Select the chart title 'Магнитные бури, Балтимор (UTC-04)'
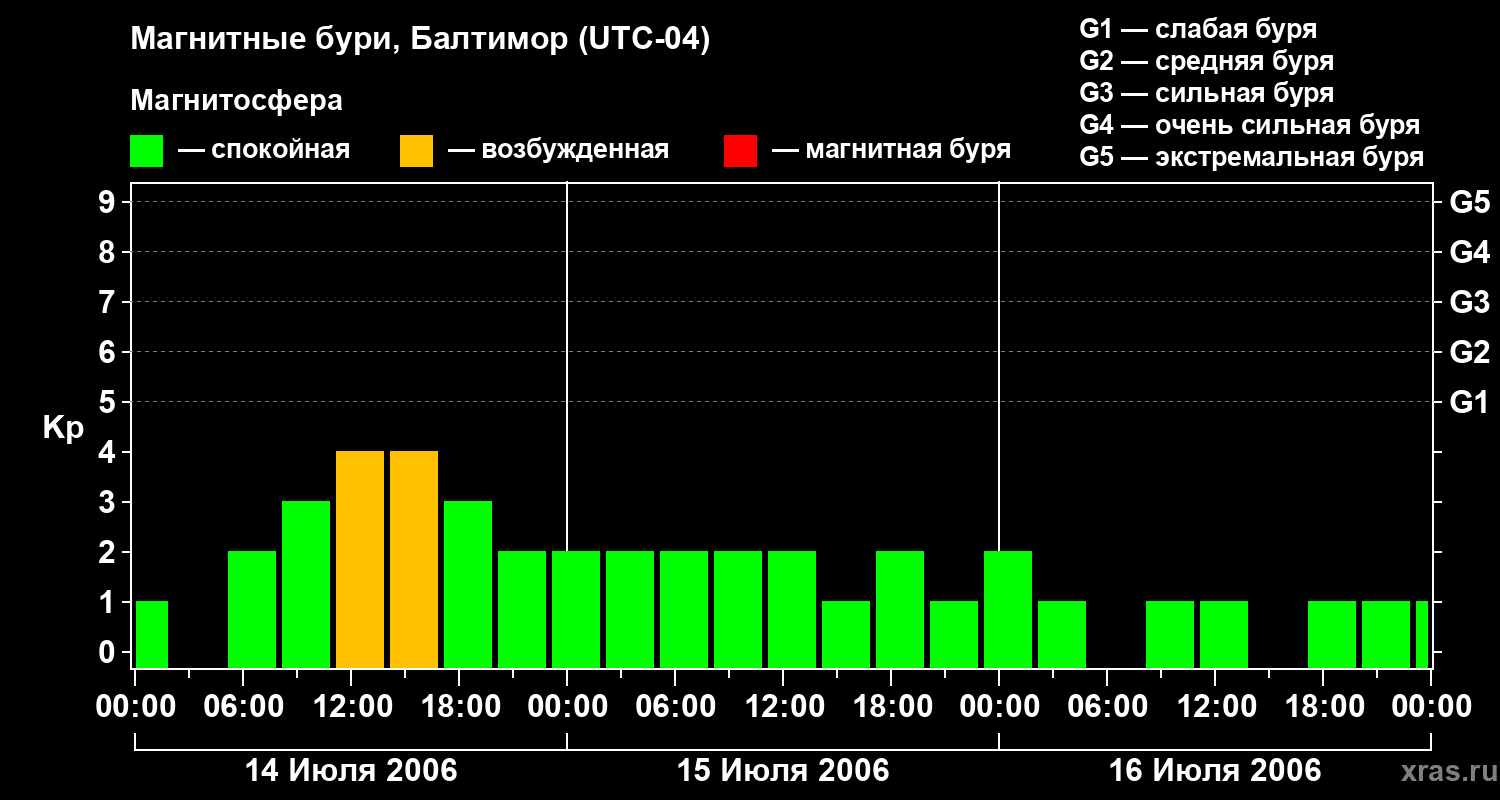 tap(420, 41)
